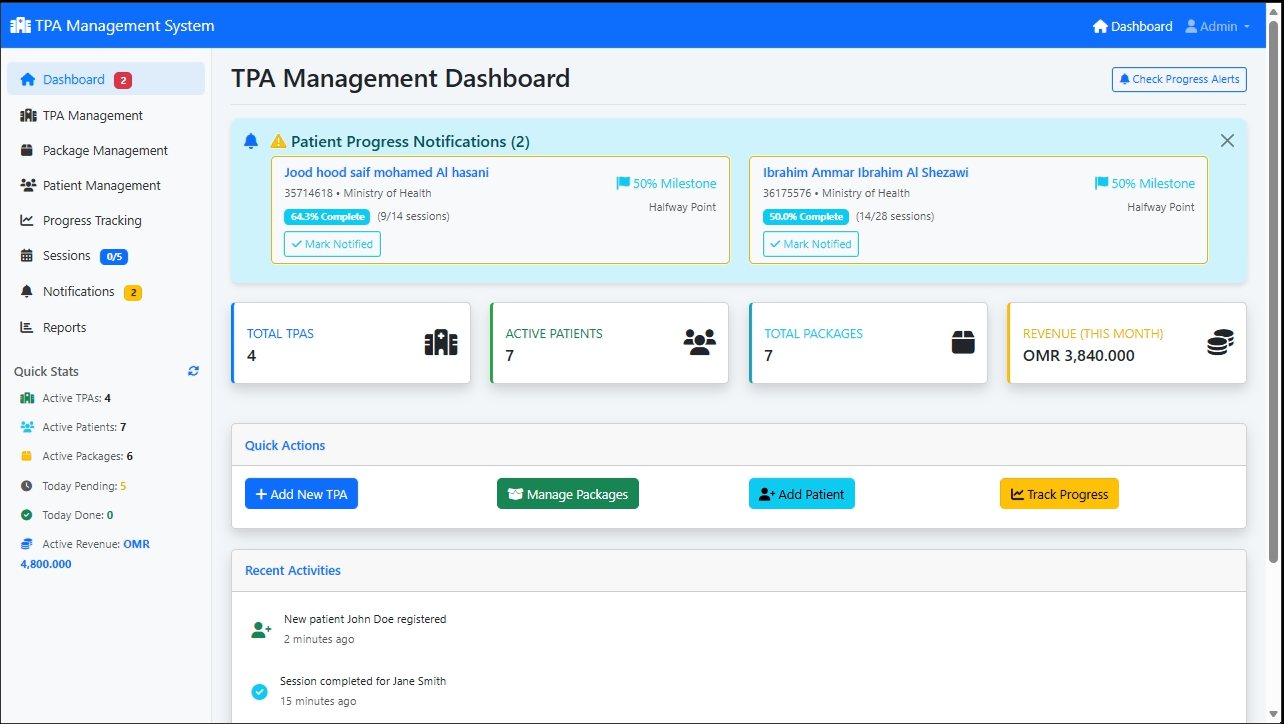
Task: Click the bell icon in notifications banner
Action: (x=251, y=141)
